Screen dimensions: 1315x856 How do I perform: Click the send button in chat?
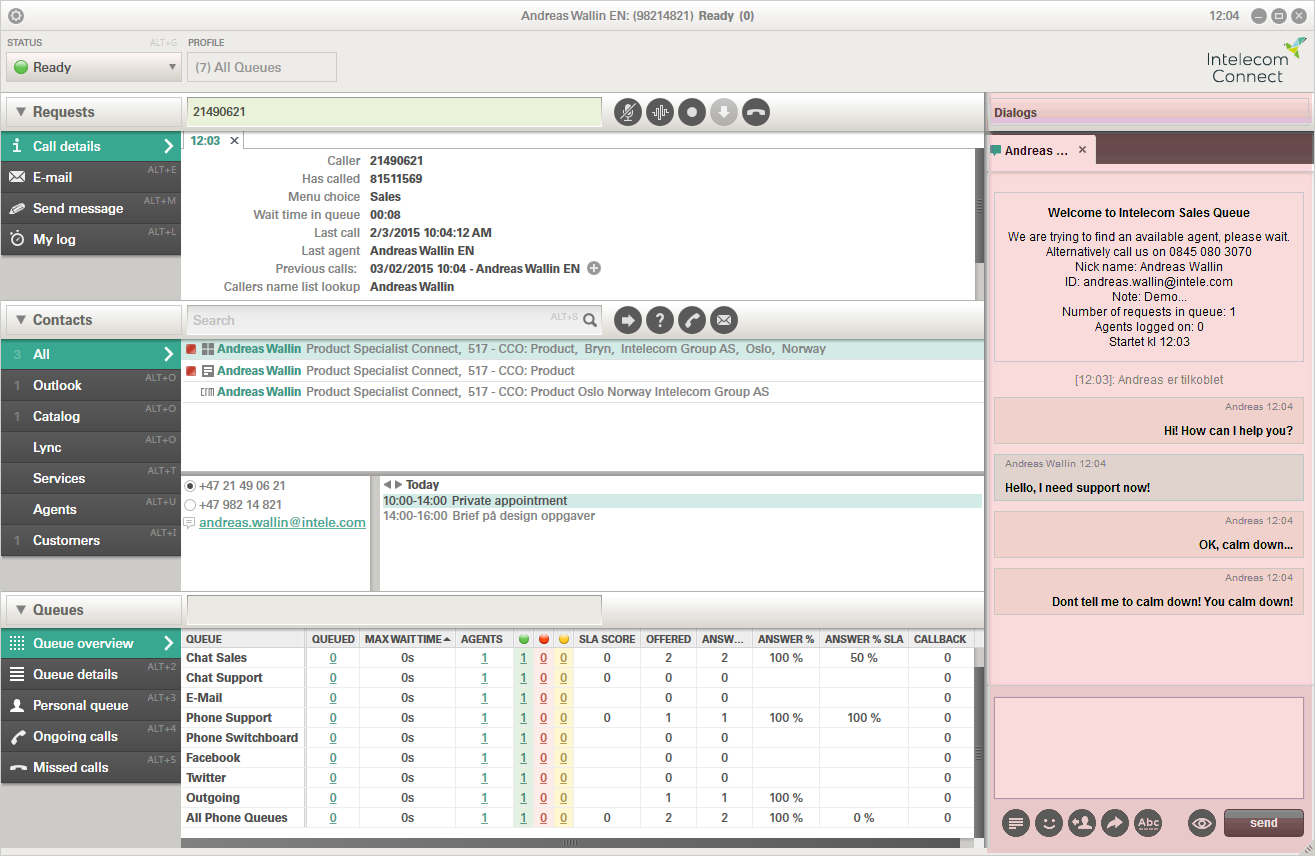[1264, 823]
